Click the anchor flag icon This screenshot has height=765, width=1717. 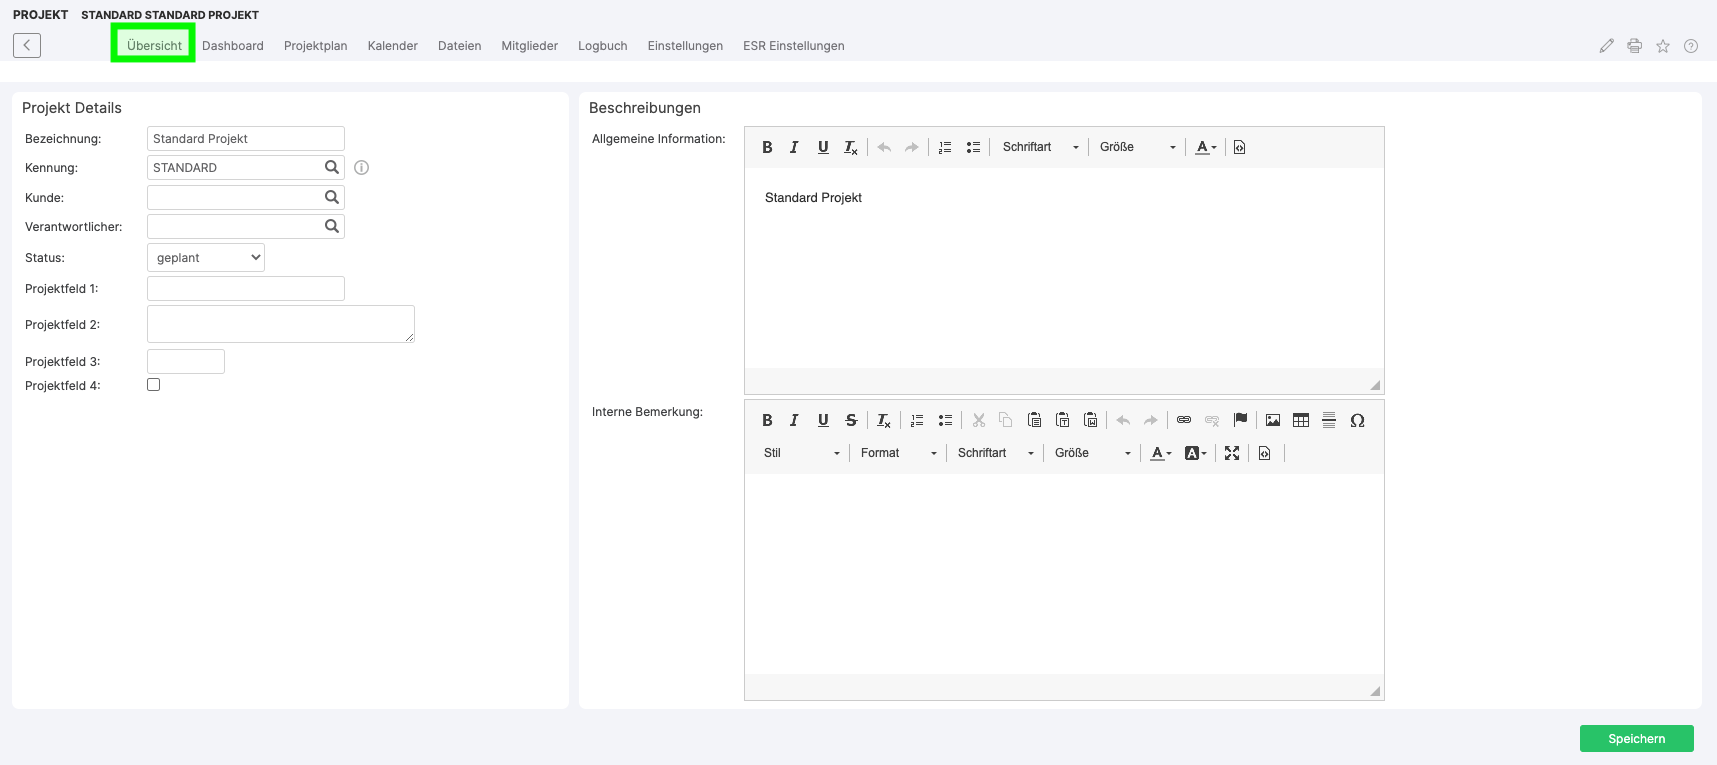(x=1240, y=420)
